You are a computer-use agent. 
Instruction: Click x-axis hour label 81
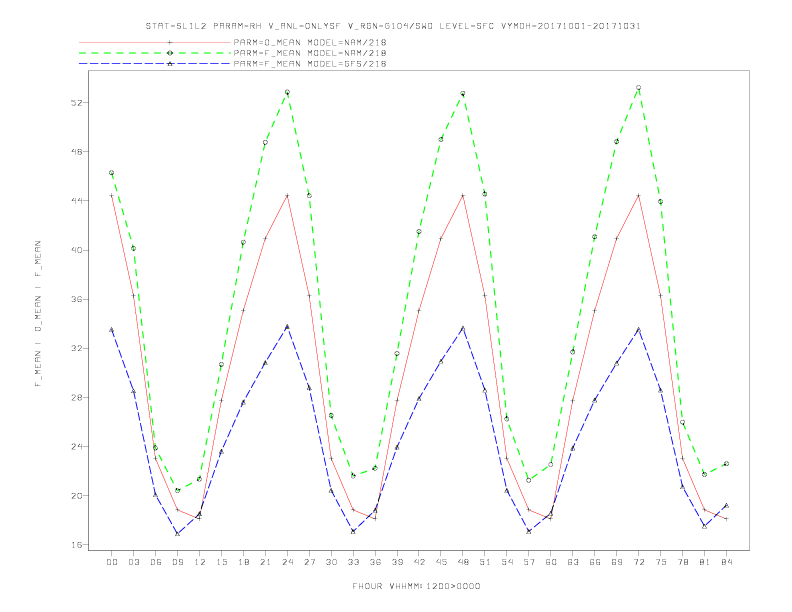(705, 562)
